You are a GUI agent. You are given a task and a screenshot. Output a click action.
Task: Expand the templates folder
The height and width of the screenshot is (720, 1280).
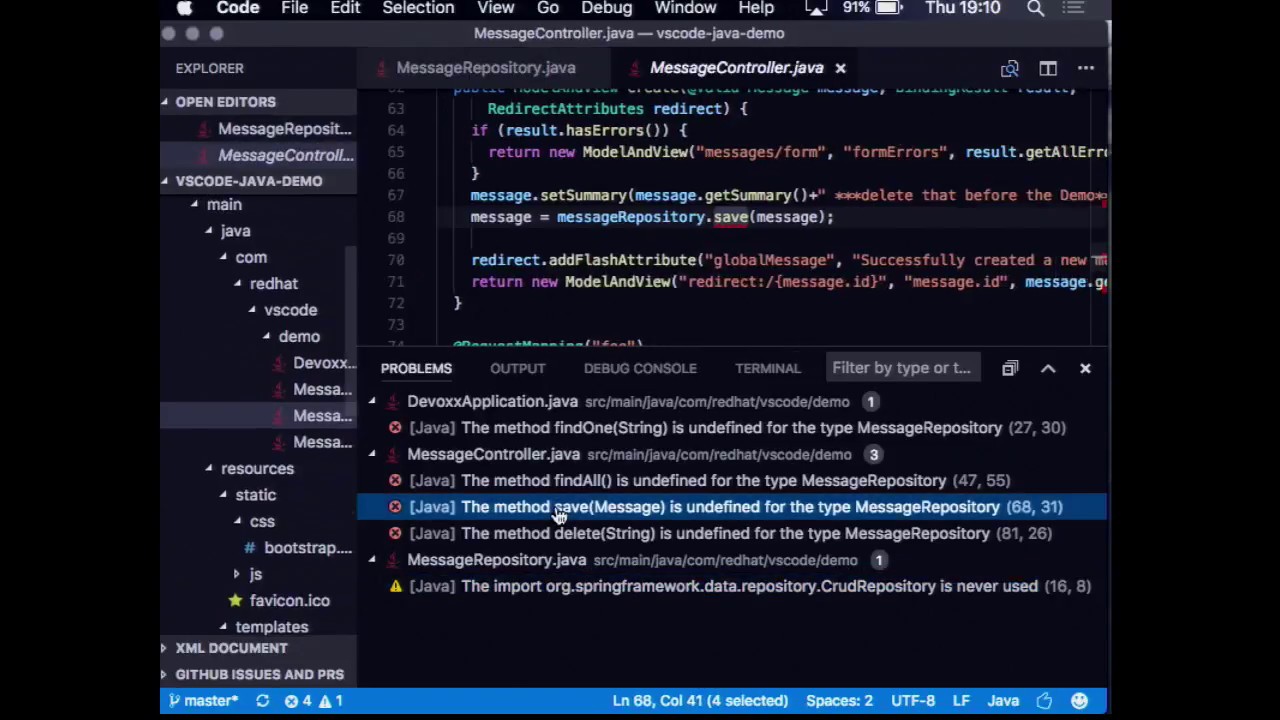coord(271,627)
